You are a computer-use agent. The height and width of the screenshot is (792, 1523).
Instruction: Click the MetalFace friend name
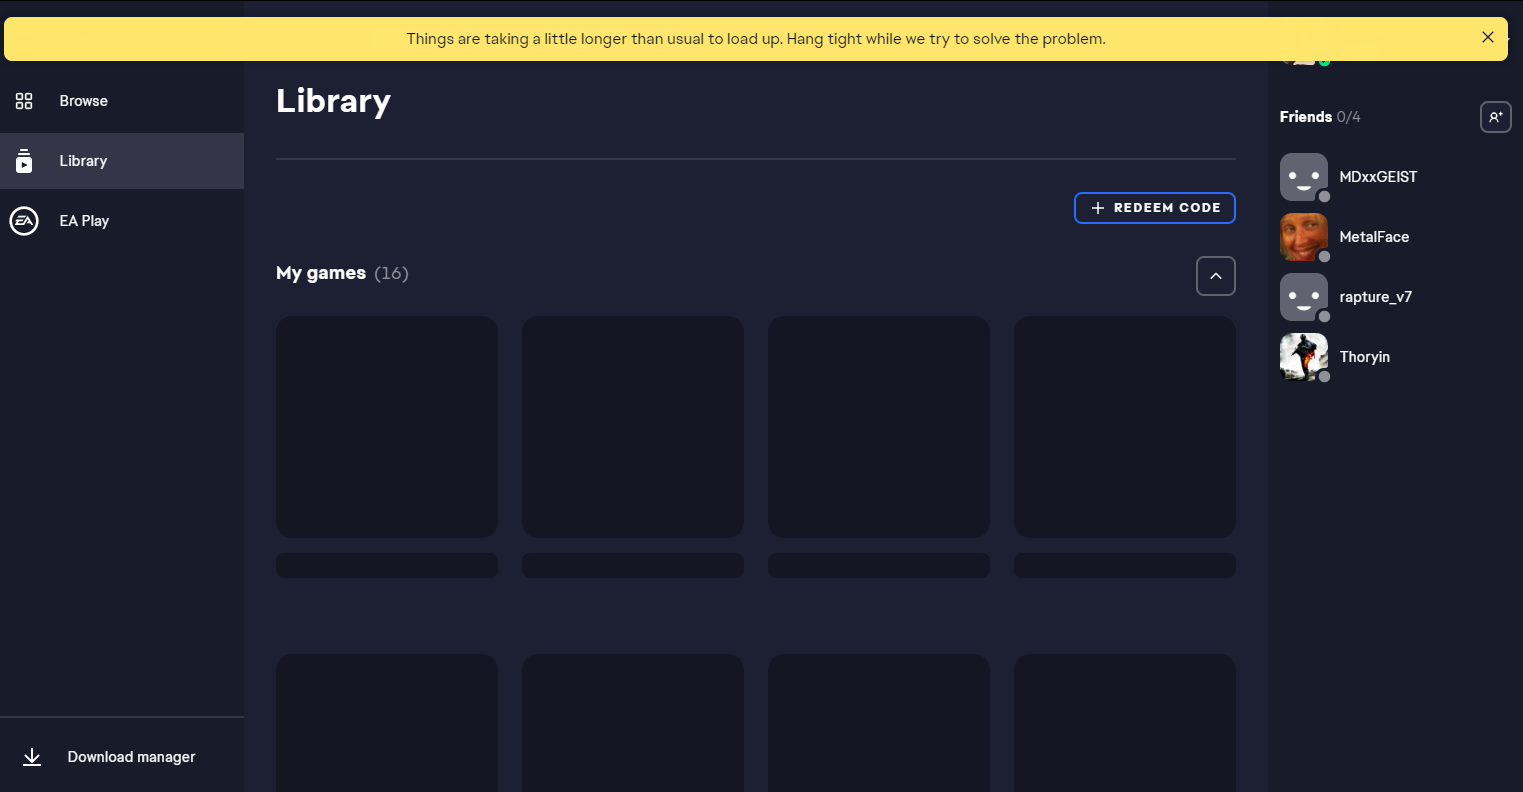click(1374, 237)
